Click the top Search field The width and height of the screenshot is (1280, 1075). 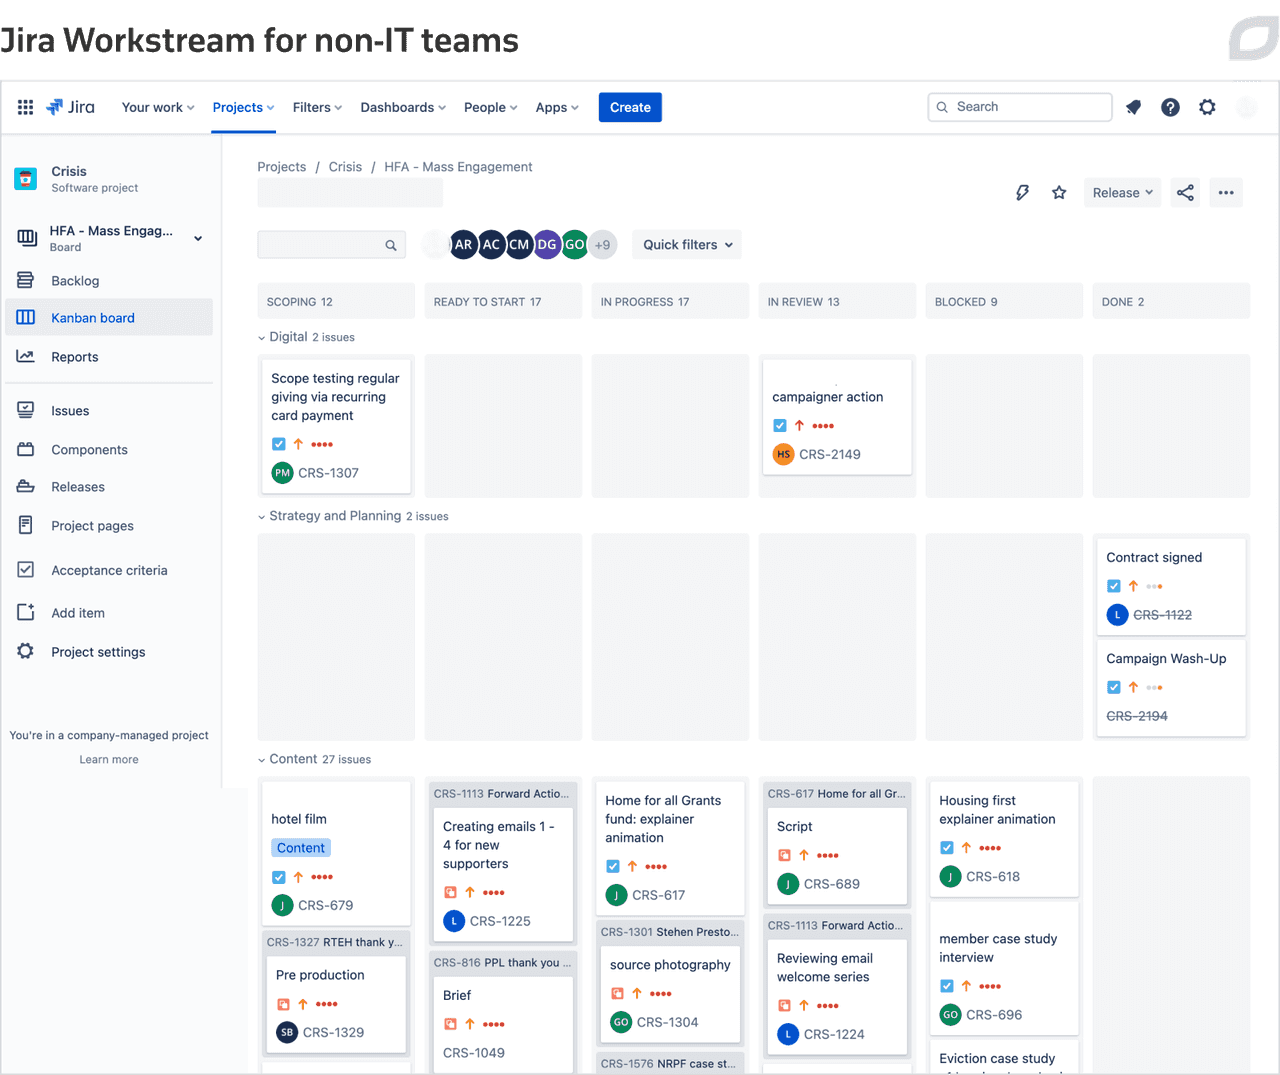point(1020,107)
